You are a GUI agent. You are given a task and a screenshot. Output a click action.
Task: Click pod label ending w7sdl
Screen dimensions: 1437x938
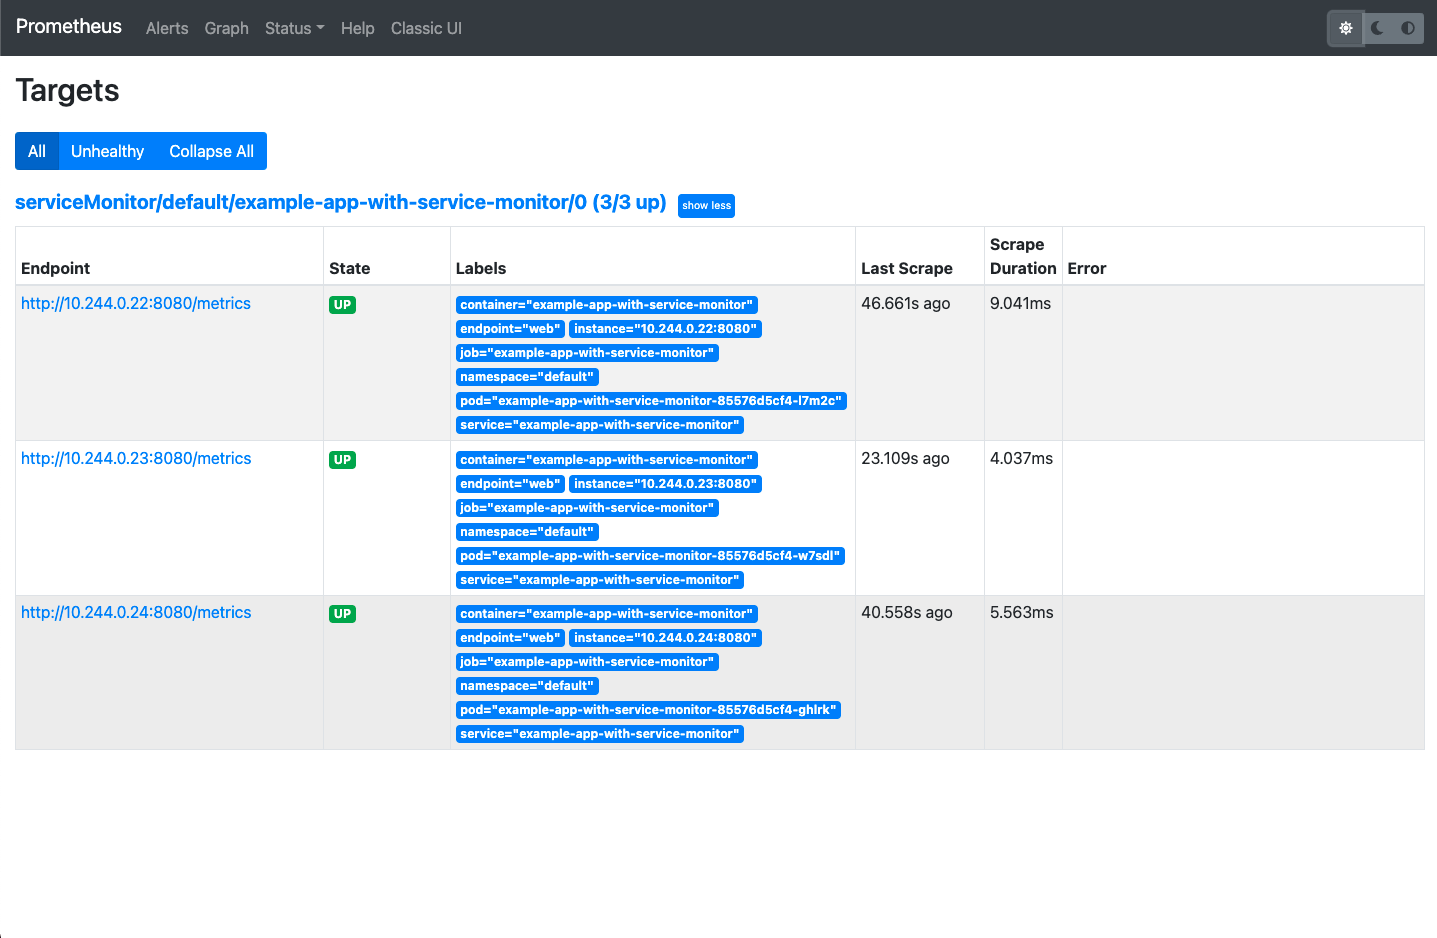pyautogui.click(x=650, y=556)
